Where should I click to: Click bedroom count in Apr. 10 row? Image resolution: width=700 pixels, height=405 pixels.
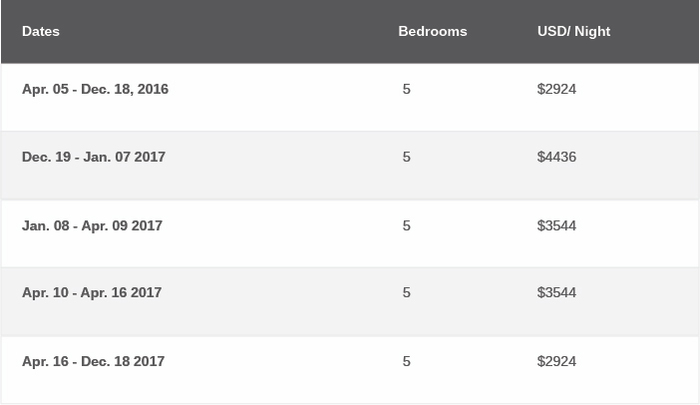[x=406, y=292]
